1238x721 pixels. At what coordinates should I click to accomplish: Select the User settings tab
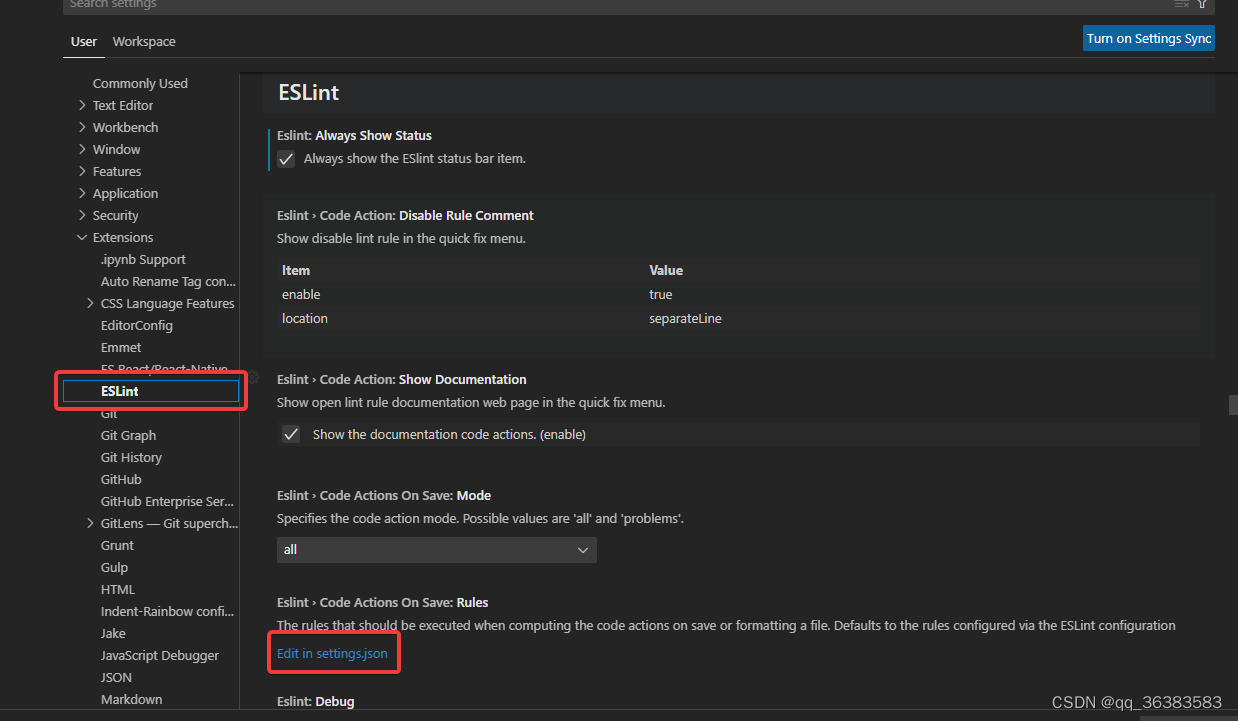(x=83, y=41)
